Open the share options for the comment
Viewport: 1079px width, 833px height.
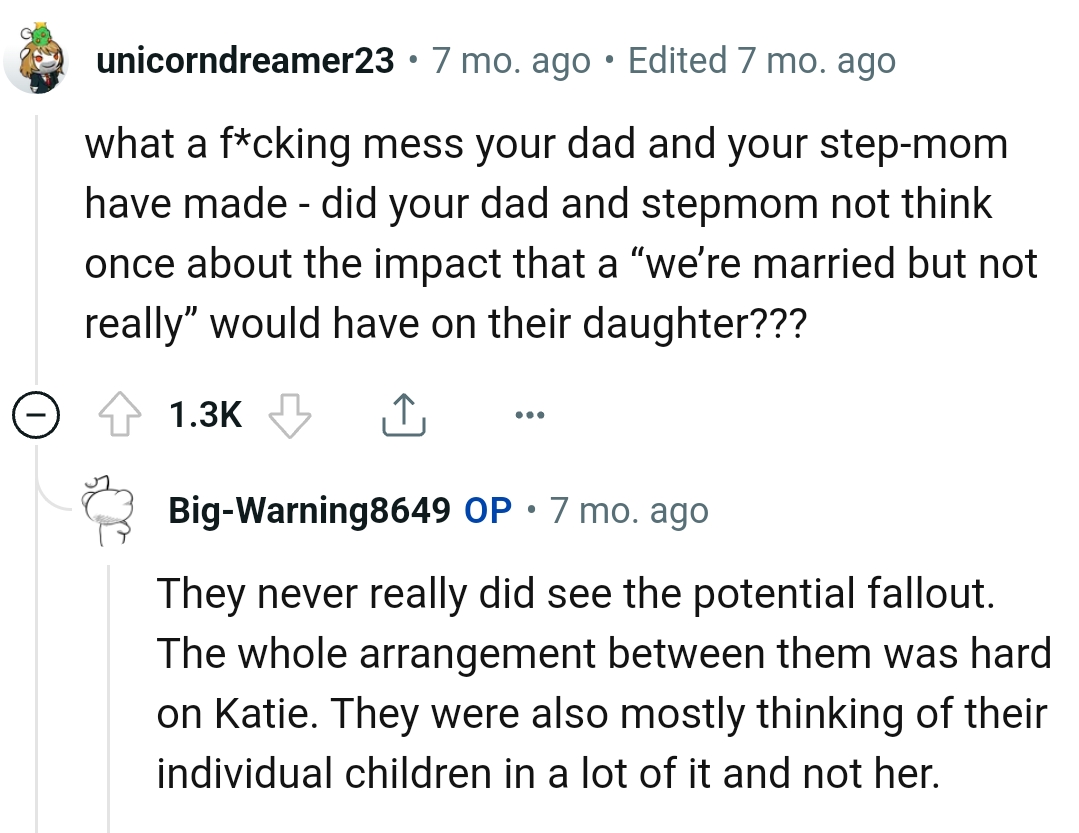coord(403,413)
